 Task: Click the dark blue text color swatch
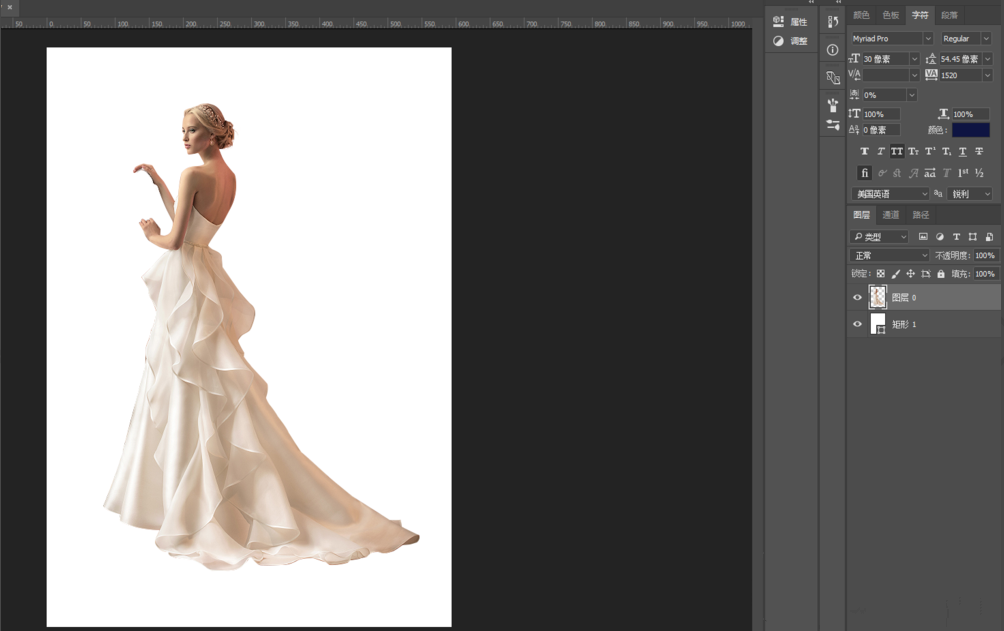pos(970,130)
